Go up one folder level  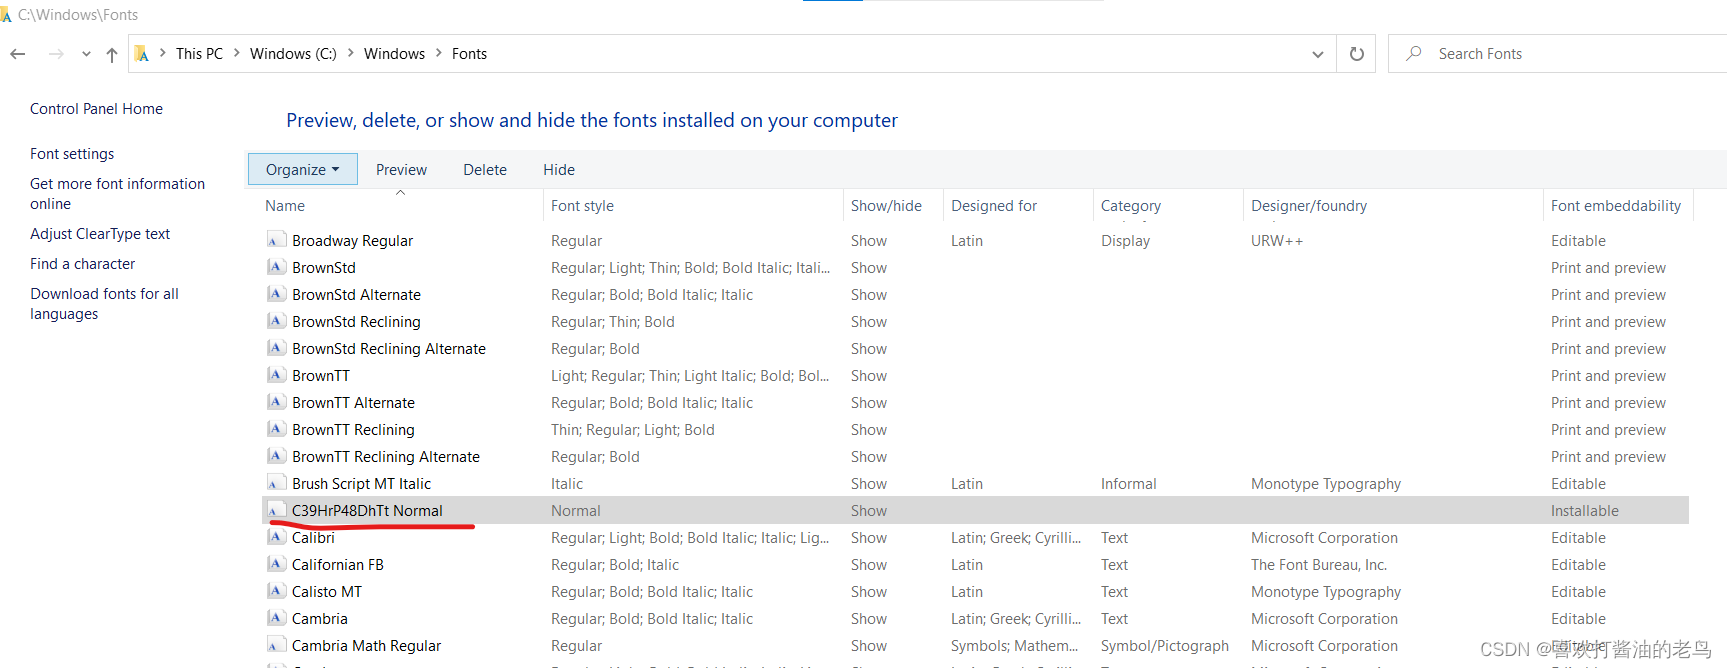tap(111, 54)
